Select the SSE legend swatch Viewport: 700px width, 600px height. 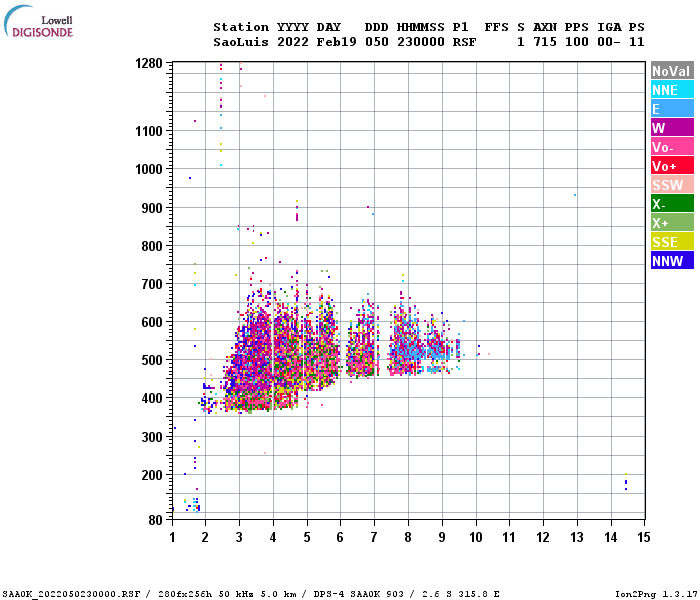tap(672, 242)
